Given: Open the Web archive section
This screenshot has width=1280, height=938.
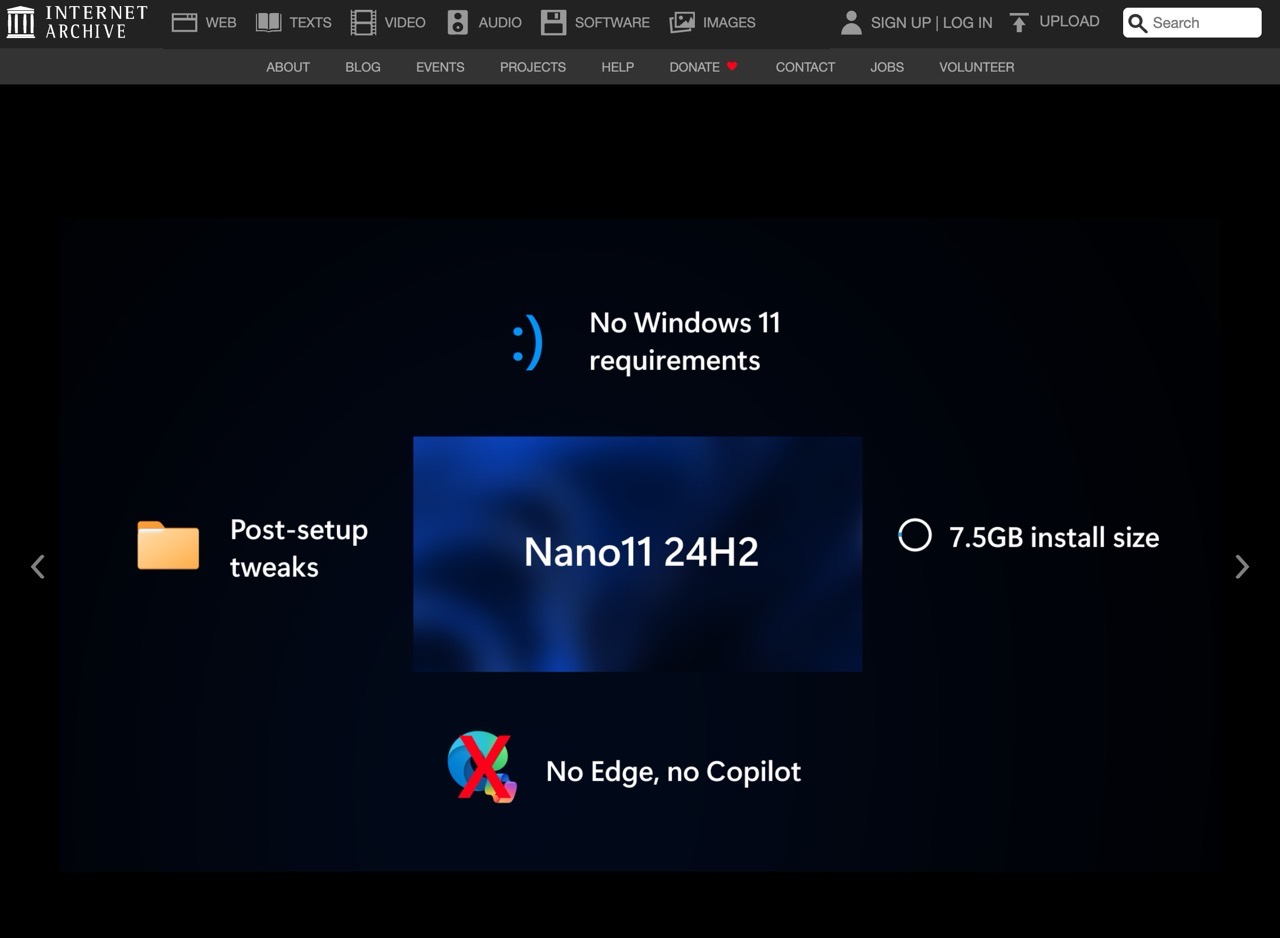Looking at the screenshot, I should tap(184, 21).
